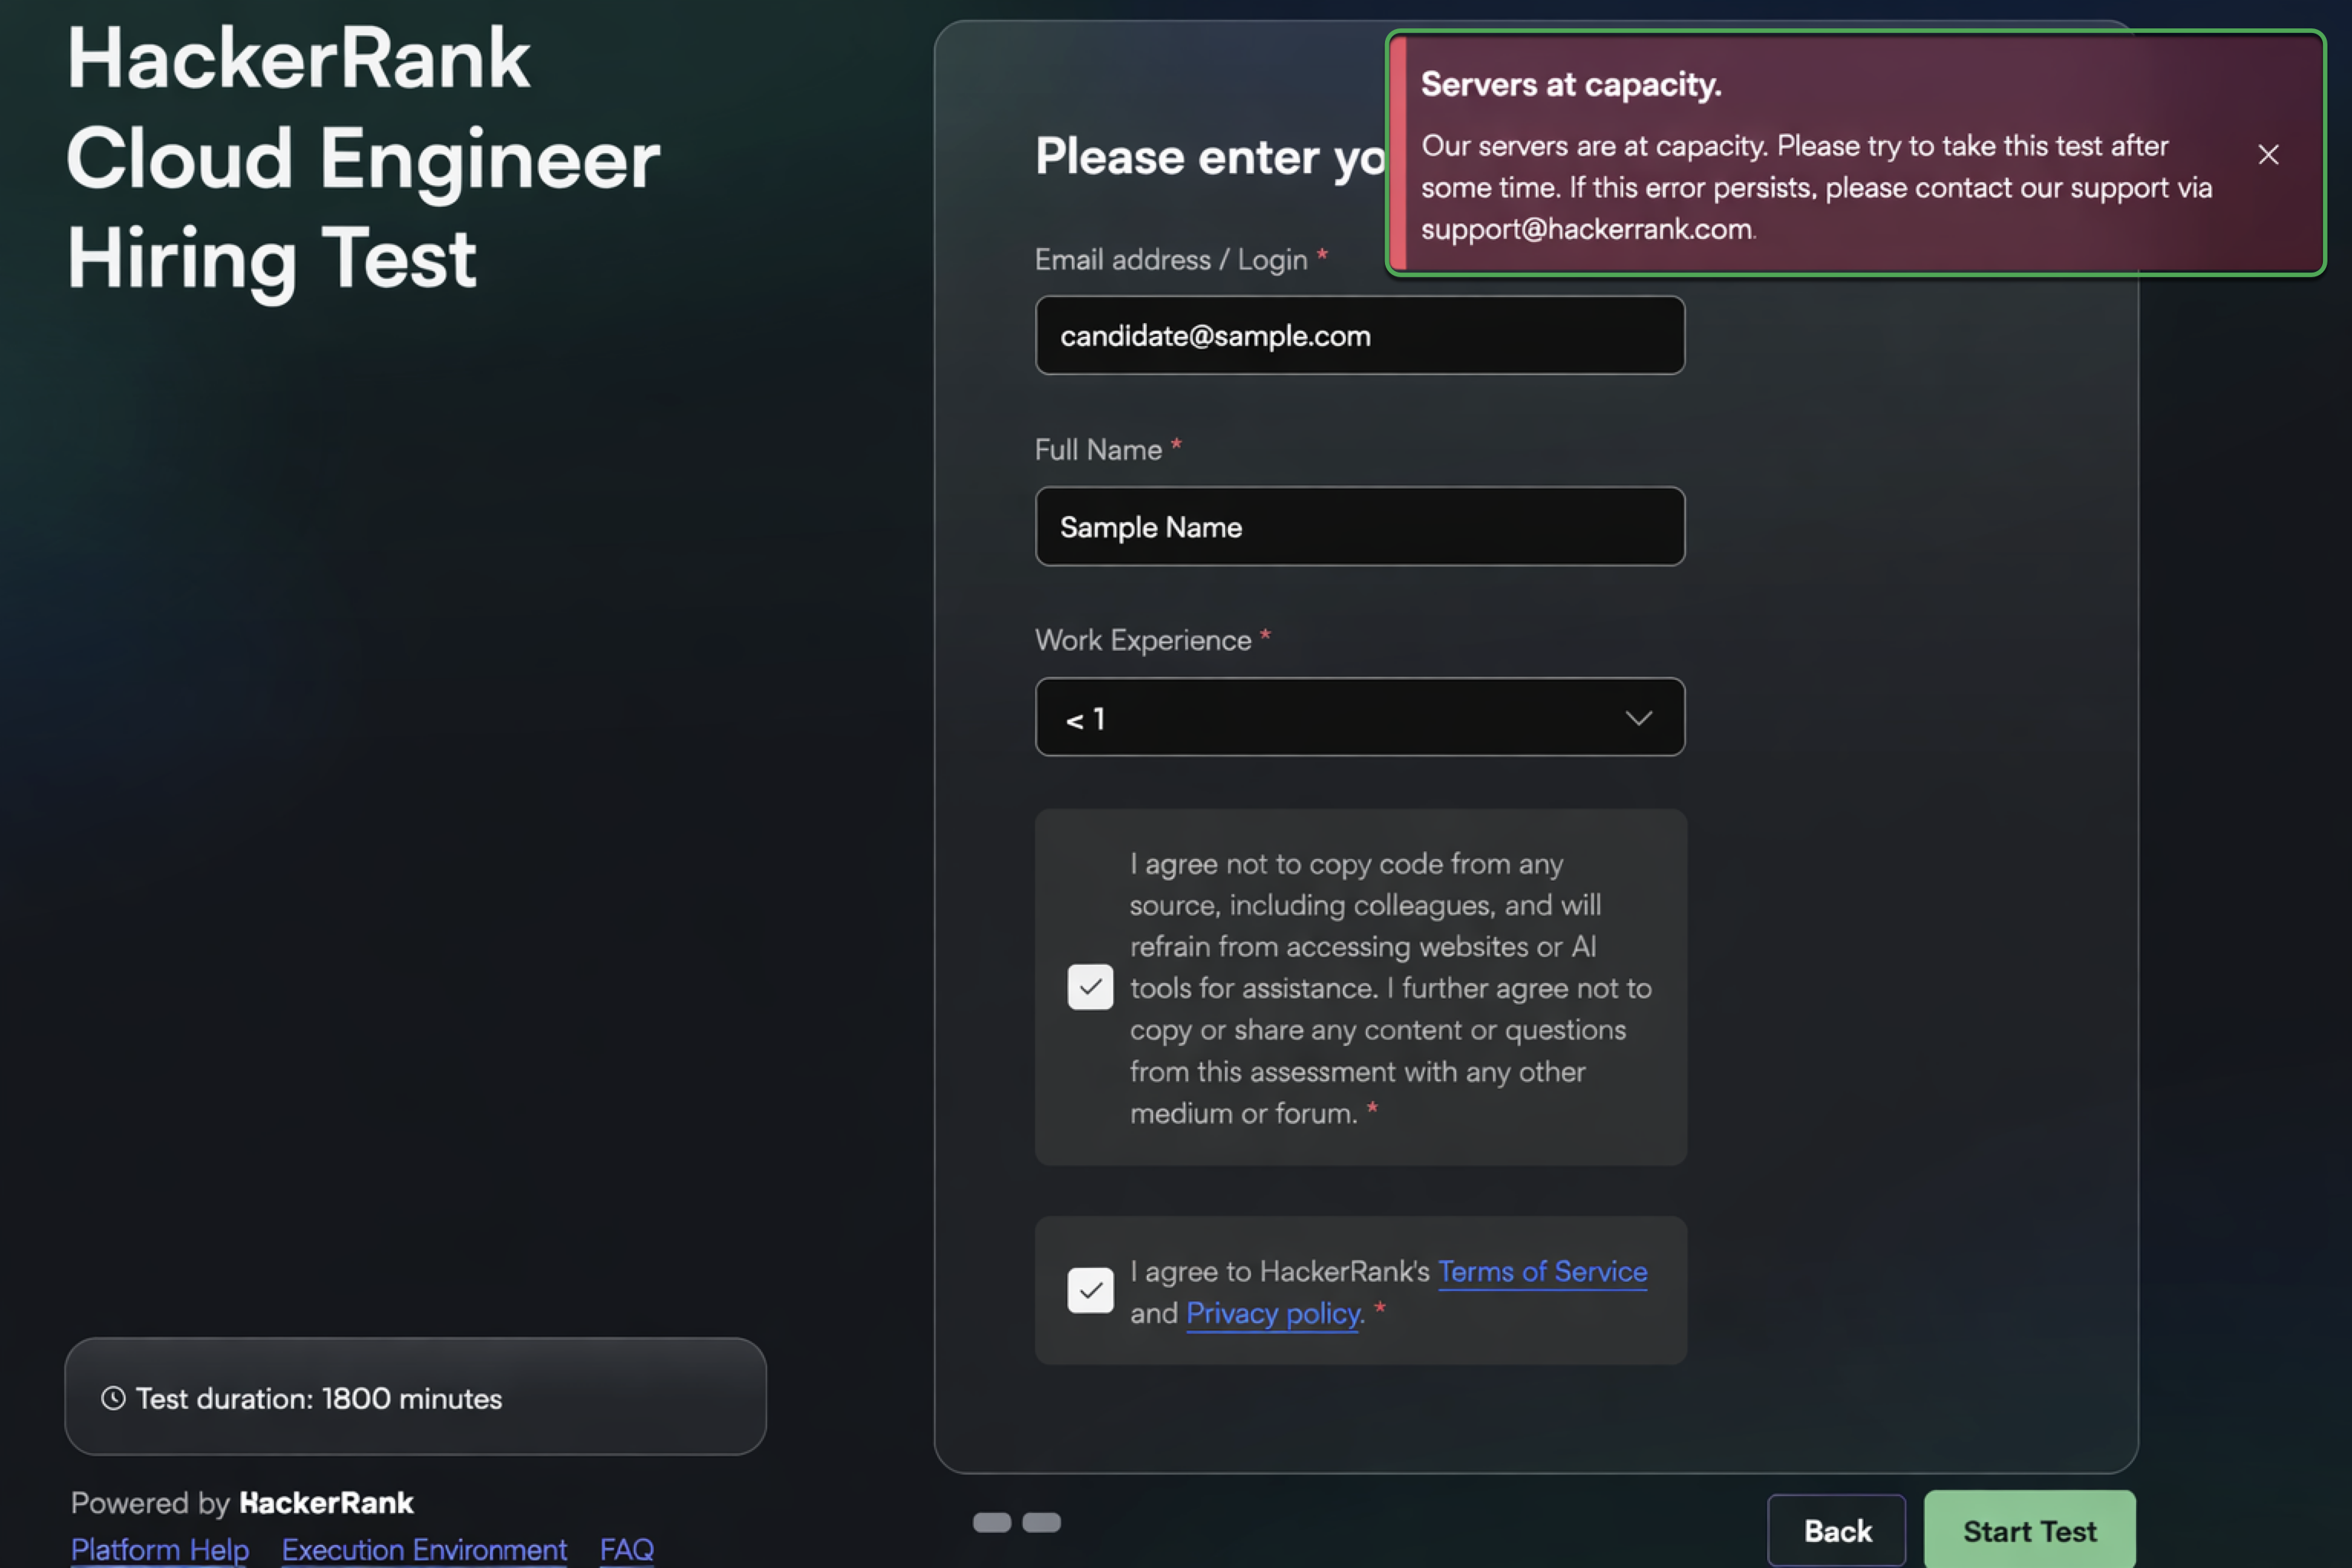Open the Work Experience dropdown
The width and height of the screenshot is (2352, 1568).
point(1360,718)
